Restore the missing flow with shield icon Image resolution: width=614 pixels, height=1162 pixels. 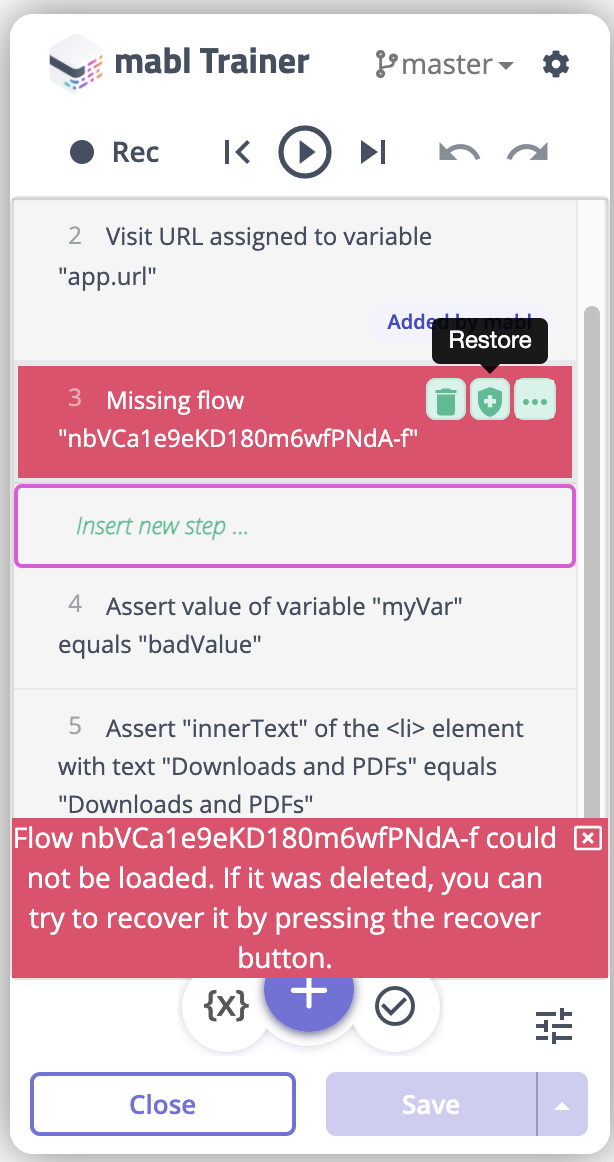[x=490, y=402]
